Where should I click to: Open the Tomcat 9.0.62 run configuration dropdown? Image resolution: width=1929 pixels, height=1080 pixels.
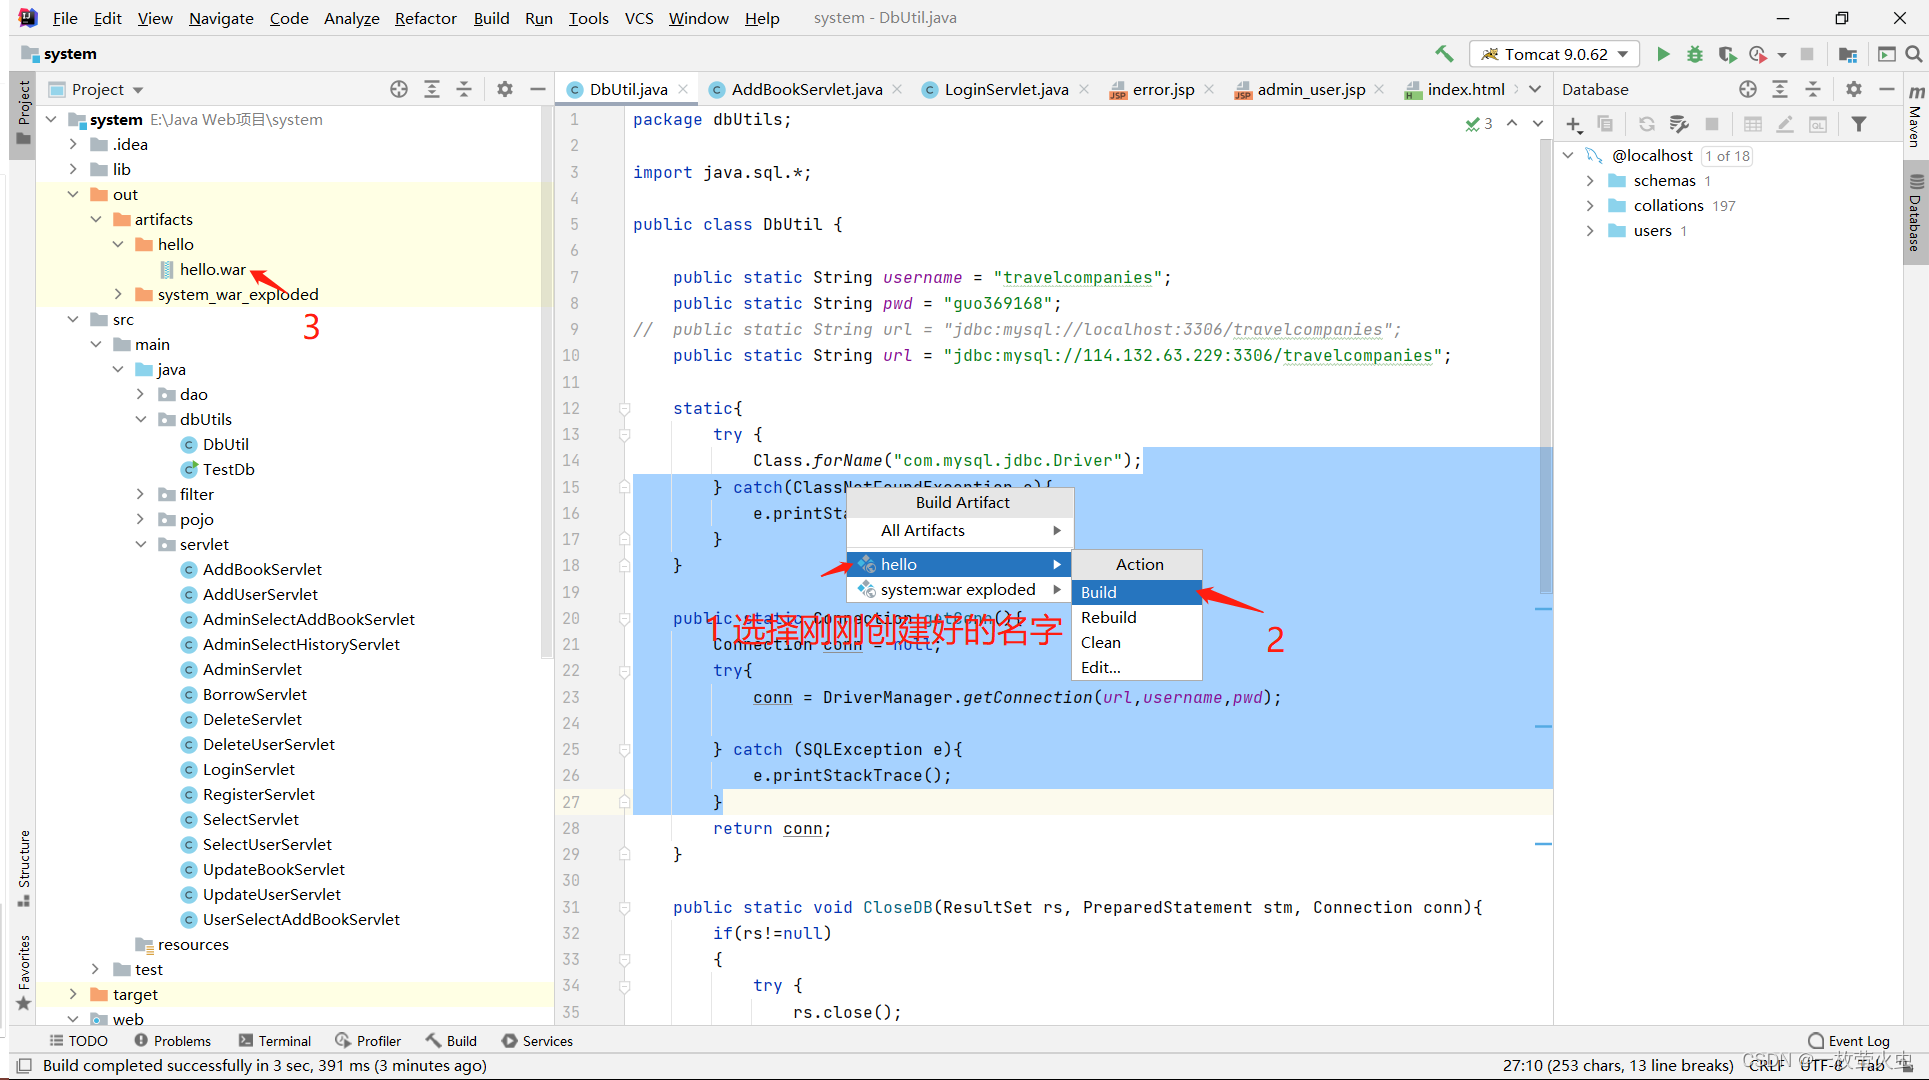[x=1555, y=54]
